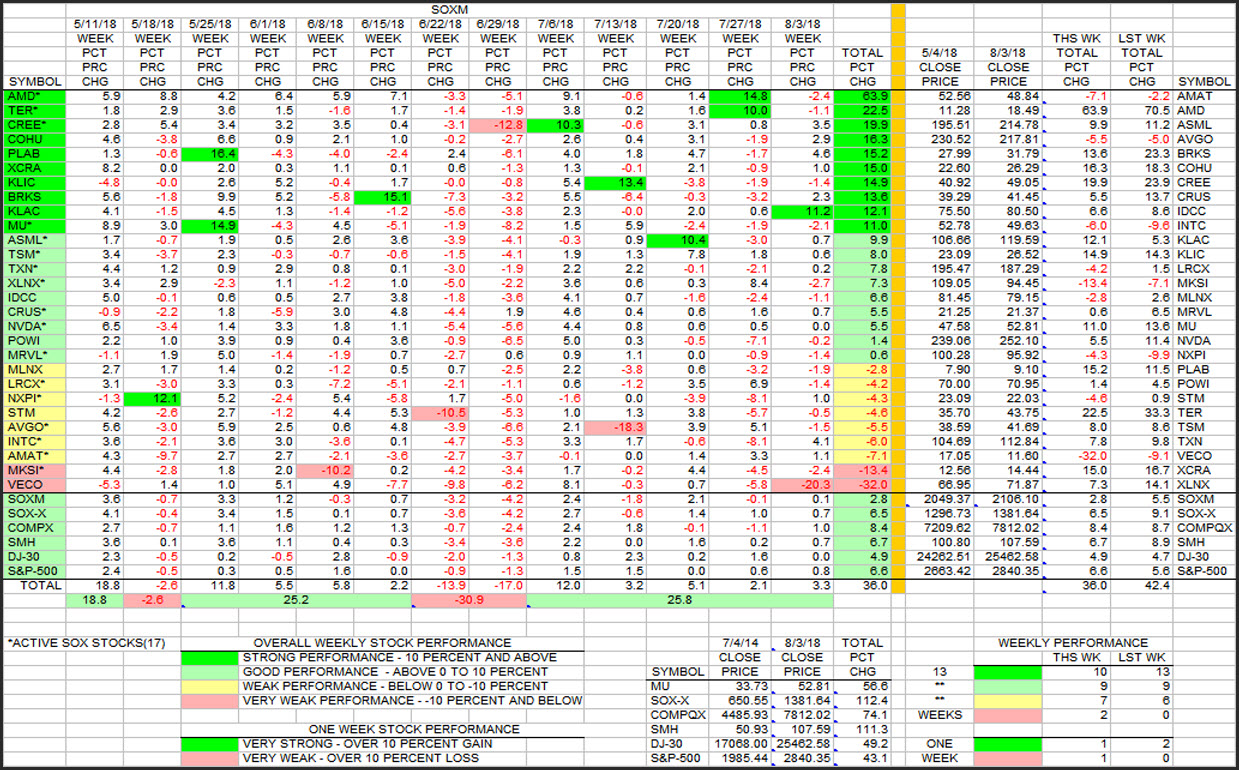
Task: Select GOOD PERFORMANCE - ABOVE 0 TO 10 PERCENT
Action: coord(394,672)
